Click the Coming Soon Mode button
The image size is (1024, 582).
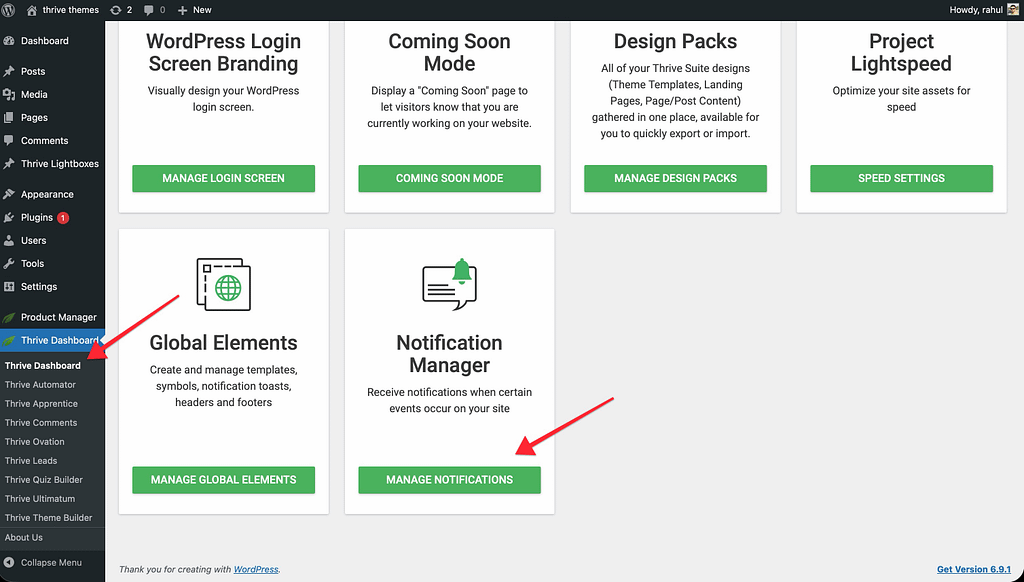coord(449,178)
